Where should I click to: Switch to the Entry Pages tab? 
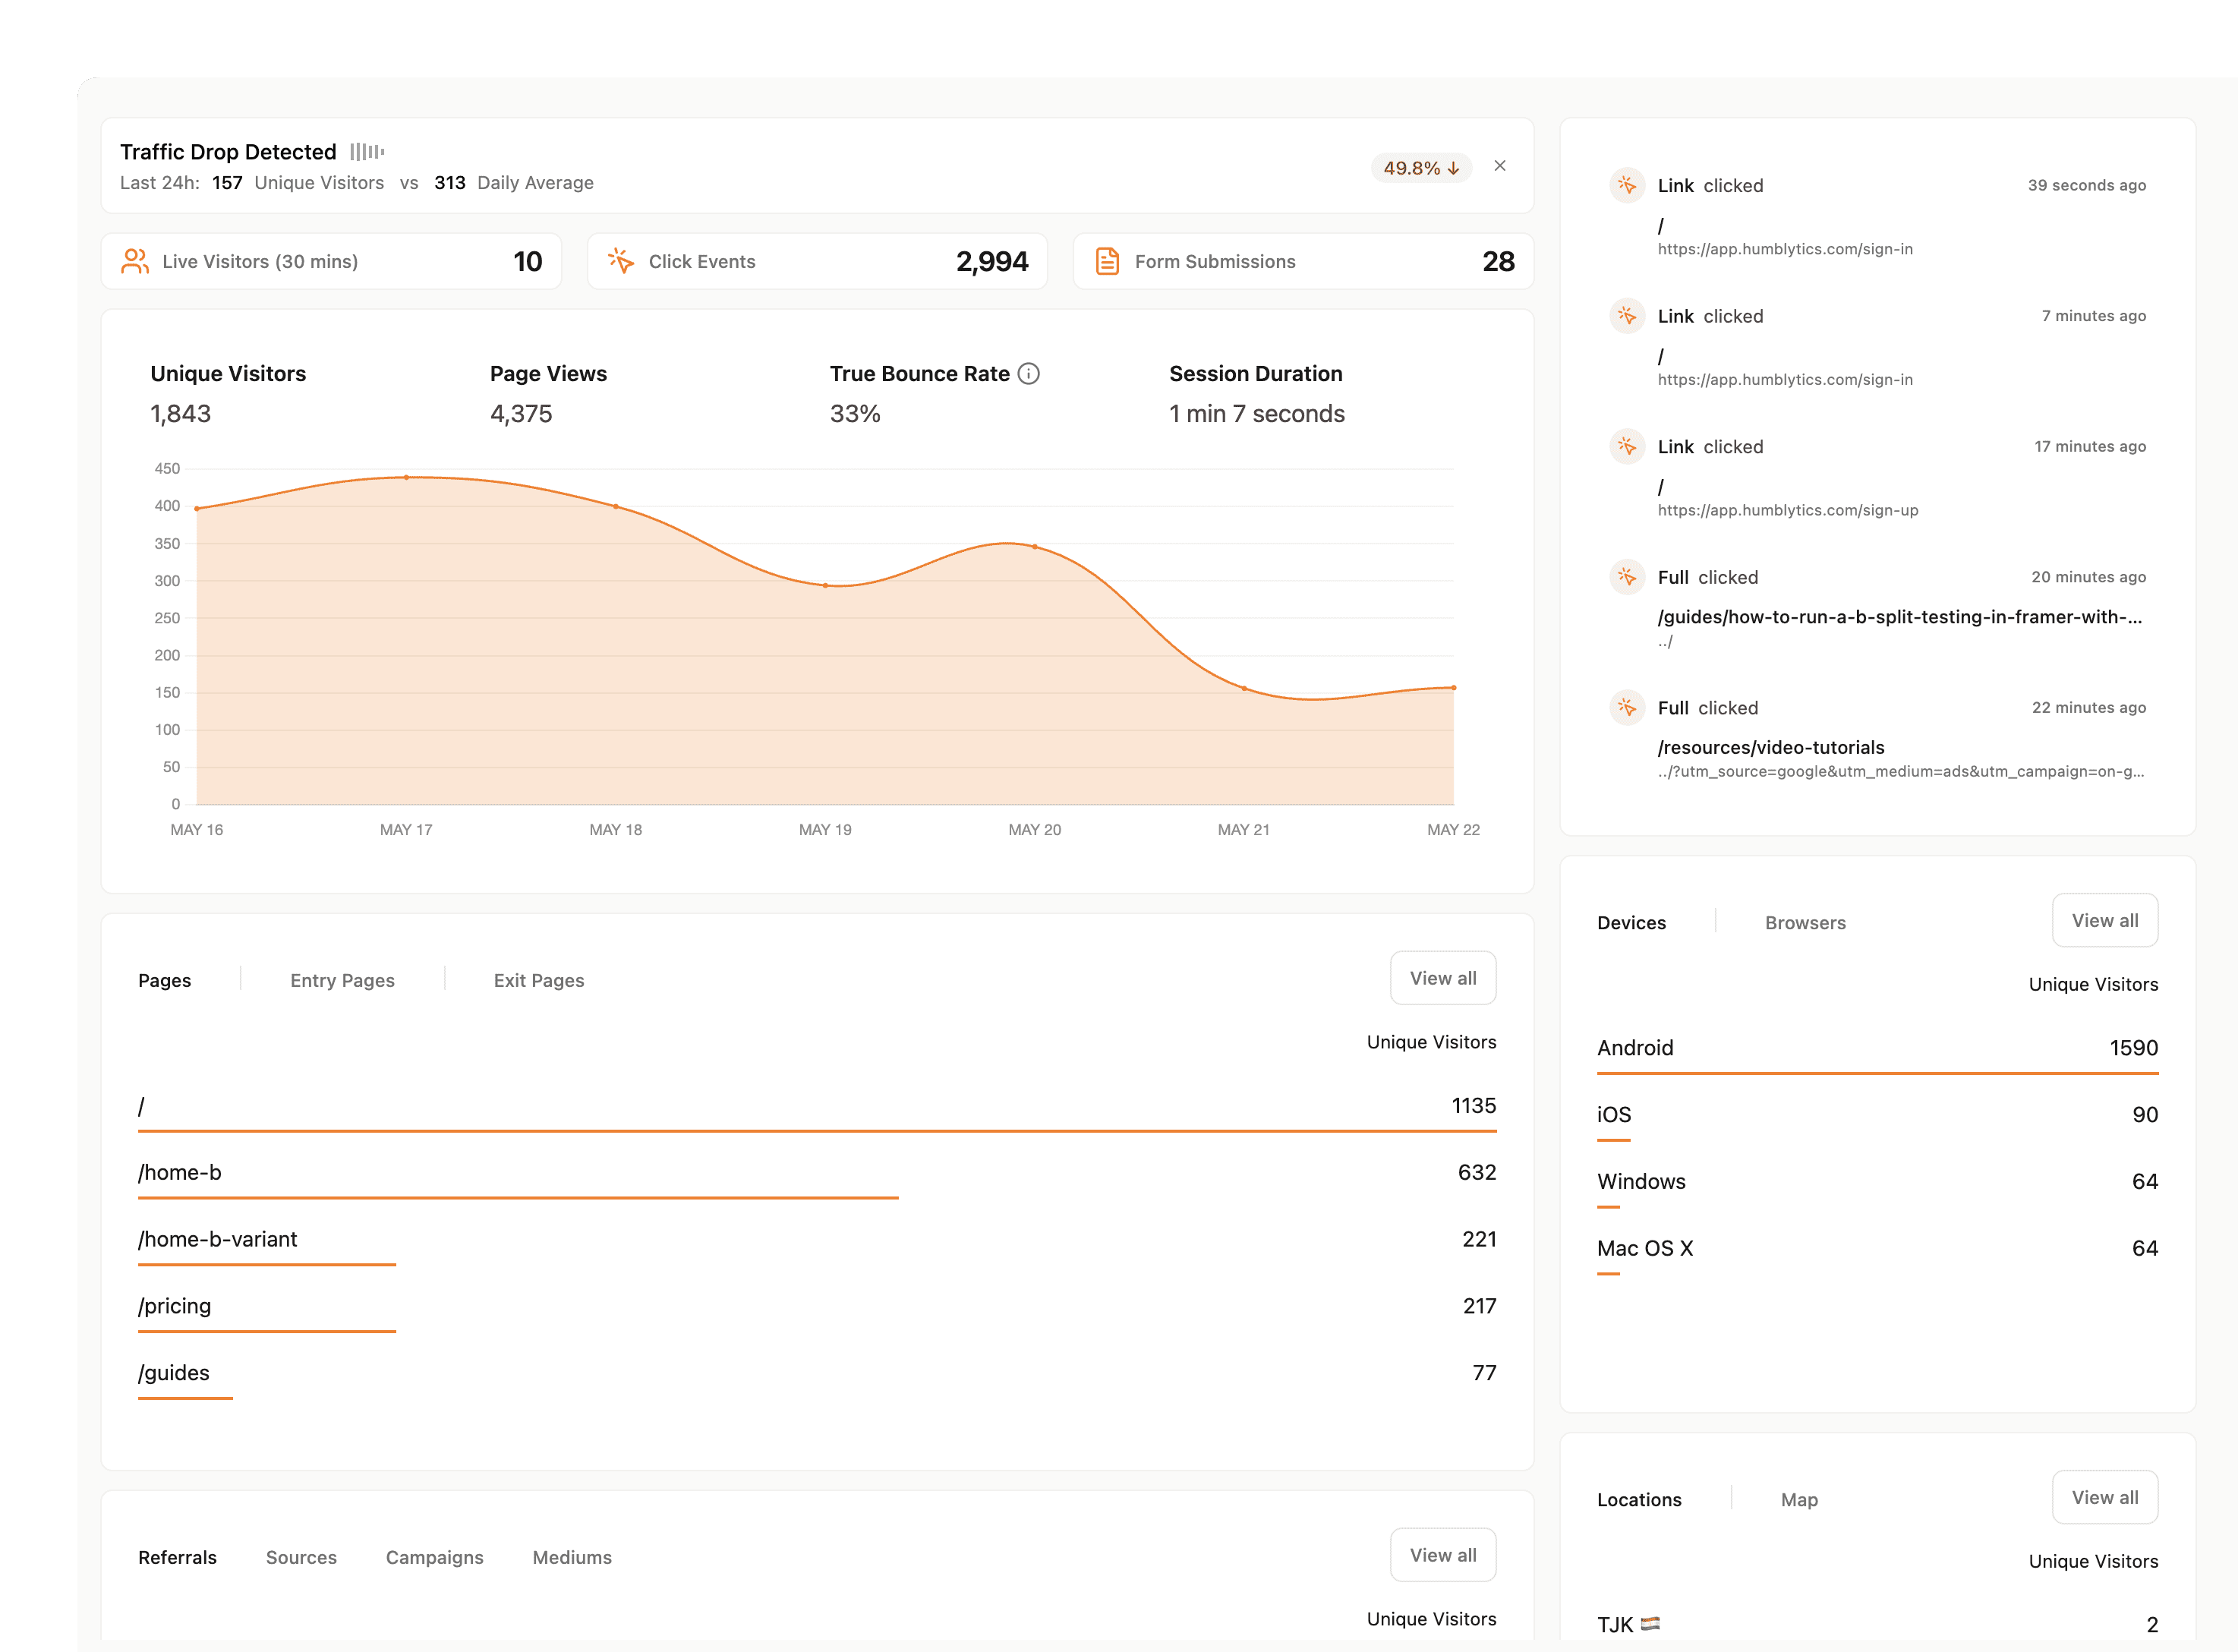[x=342, y=980]
